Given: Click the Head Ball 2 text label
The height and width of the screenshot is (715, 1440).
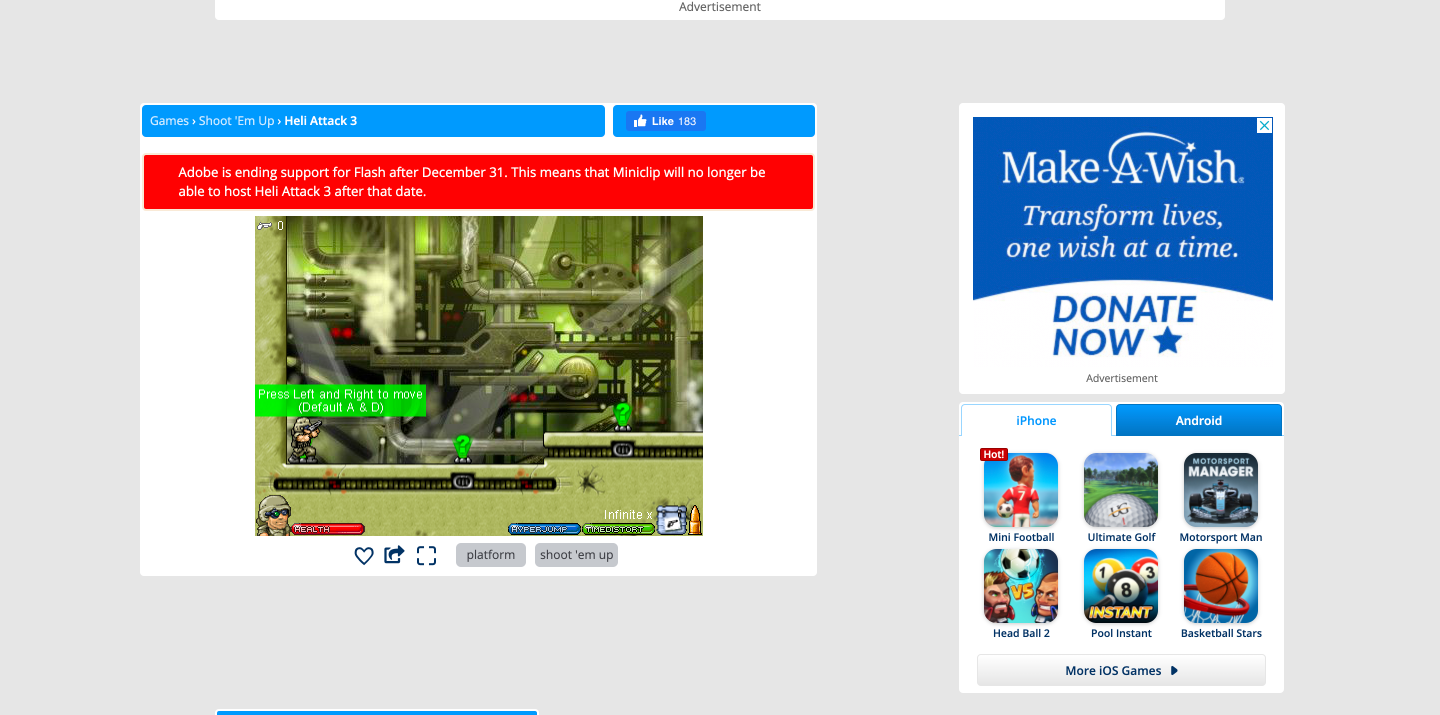Looking at the screenshot, I should point(1021,633).
